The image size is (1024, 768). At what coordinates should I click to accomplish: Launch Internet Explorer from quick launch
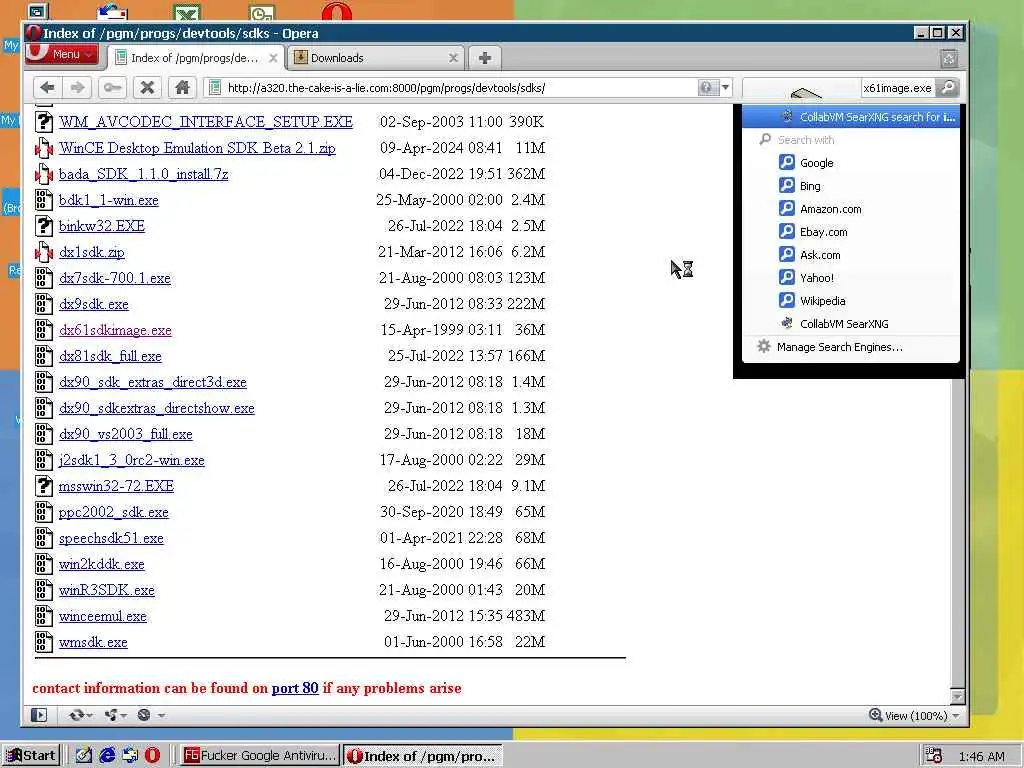click(x=107, y=756)
